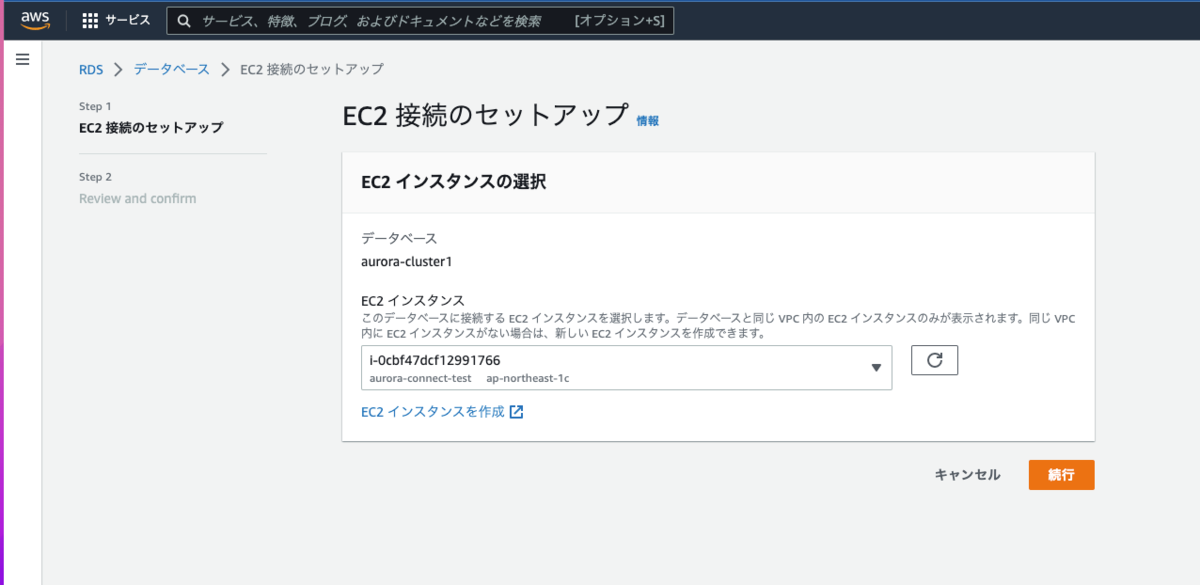Click the aurora-connect-test instance label
This screenshot has height=585, width=1200.
point(420,379)
